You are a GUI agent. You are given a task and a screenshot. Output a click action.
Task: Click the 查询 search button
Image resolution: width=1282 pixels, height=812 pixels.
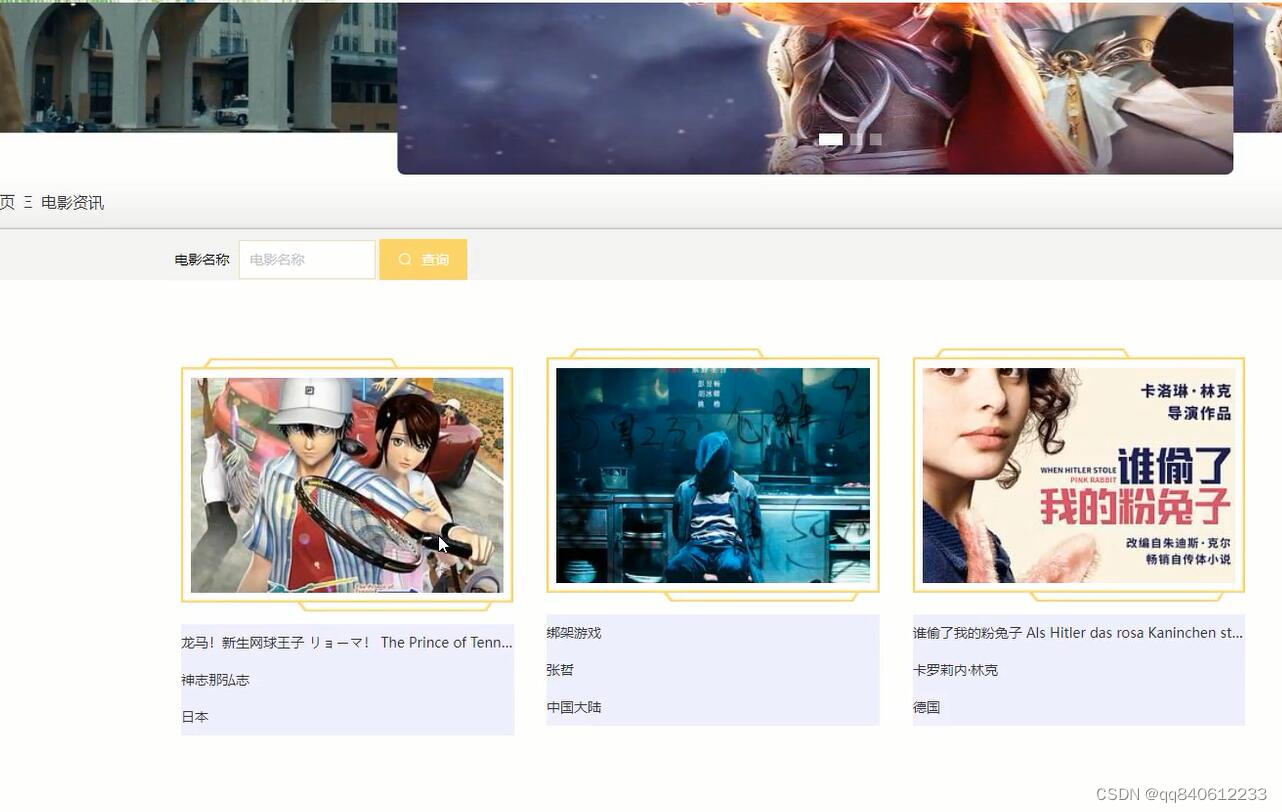[x=423, y=260]
